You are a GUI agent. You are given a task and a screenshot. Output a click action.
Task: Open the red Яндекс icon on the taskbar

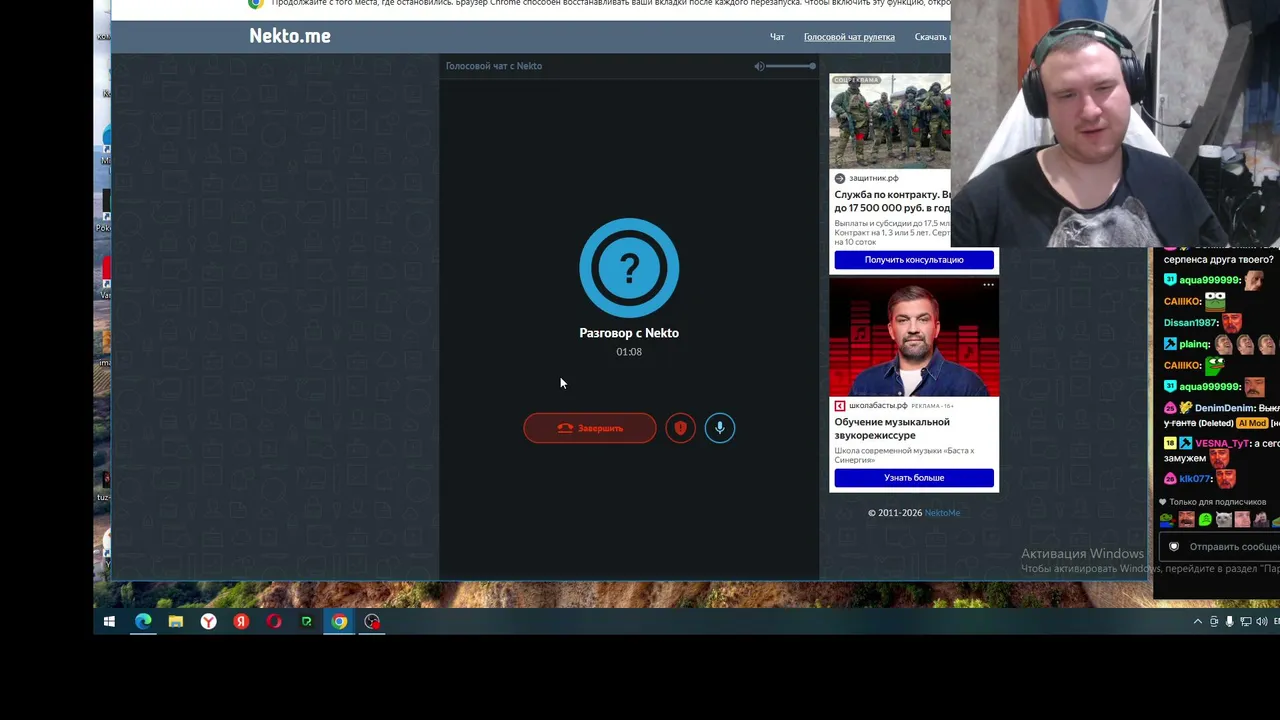(x=241, y=622)
